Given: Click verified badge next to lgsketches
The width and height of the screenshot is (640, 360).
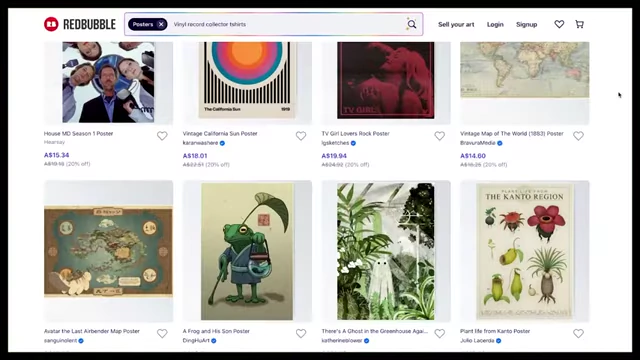Looking at the screenshot, I should (353, 143).
